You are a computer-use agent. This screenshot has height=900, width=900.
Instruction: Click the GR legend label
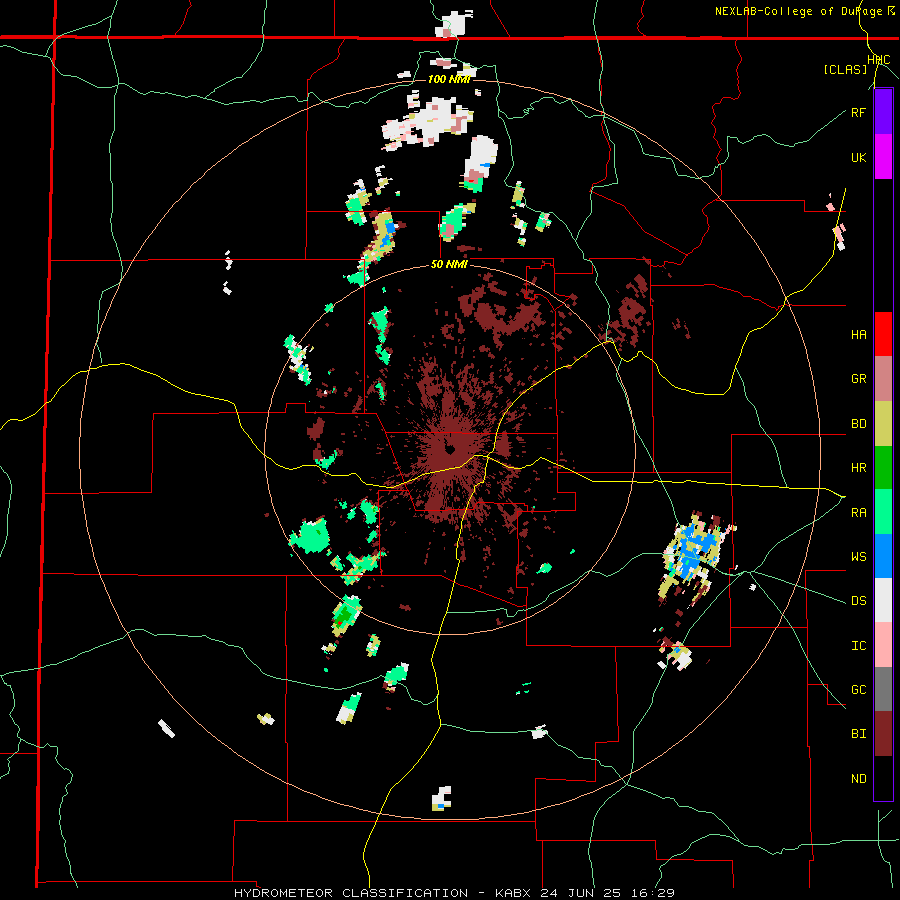[858, 379]
